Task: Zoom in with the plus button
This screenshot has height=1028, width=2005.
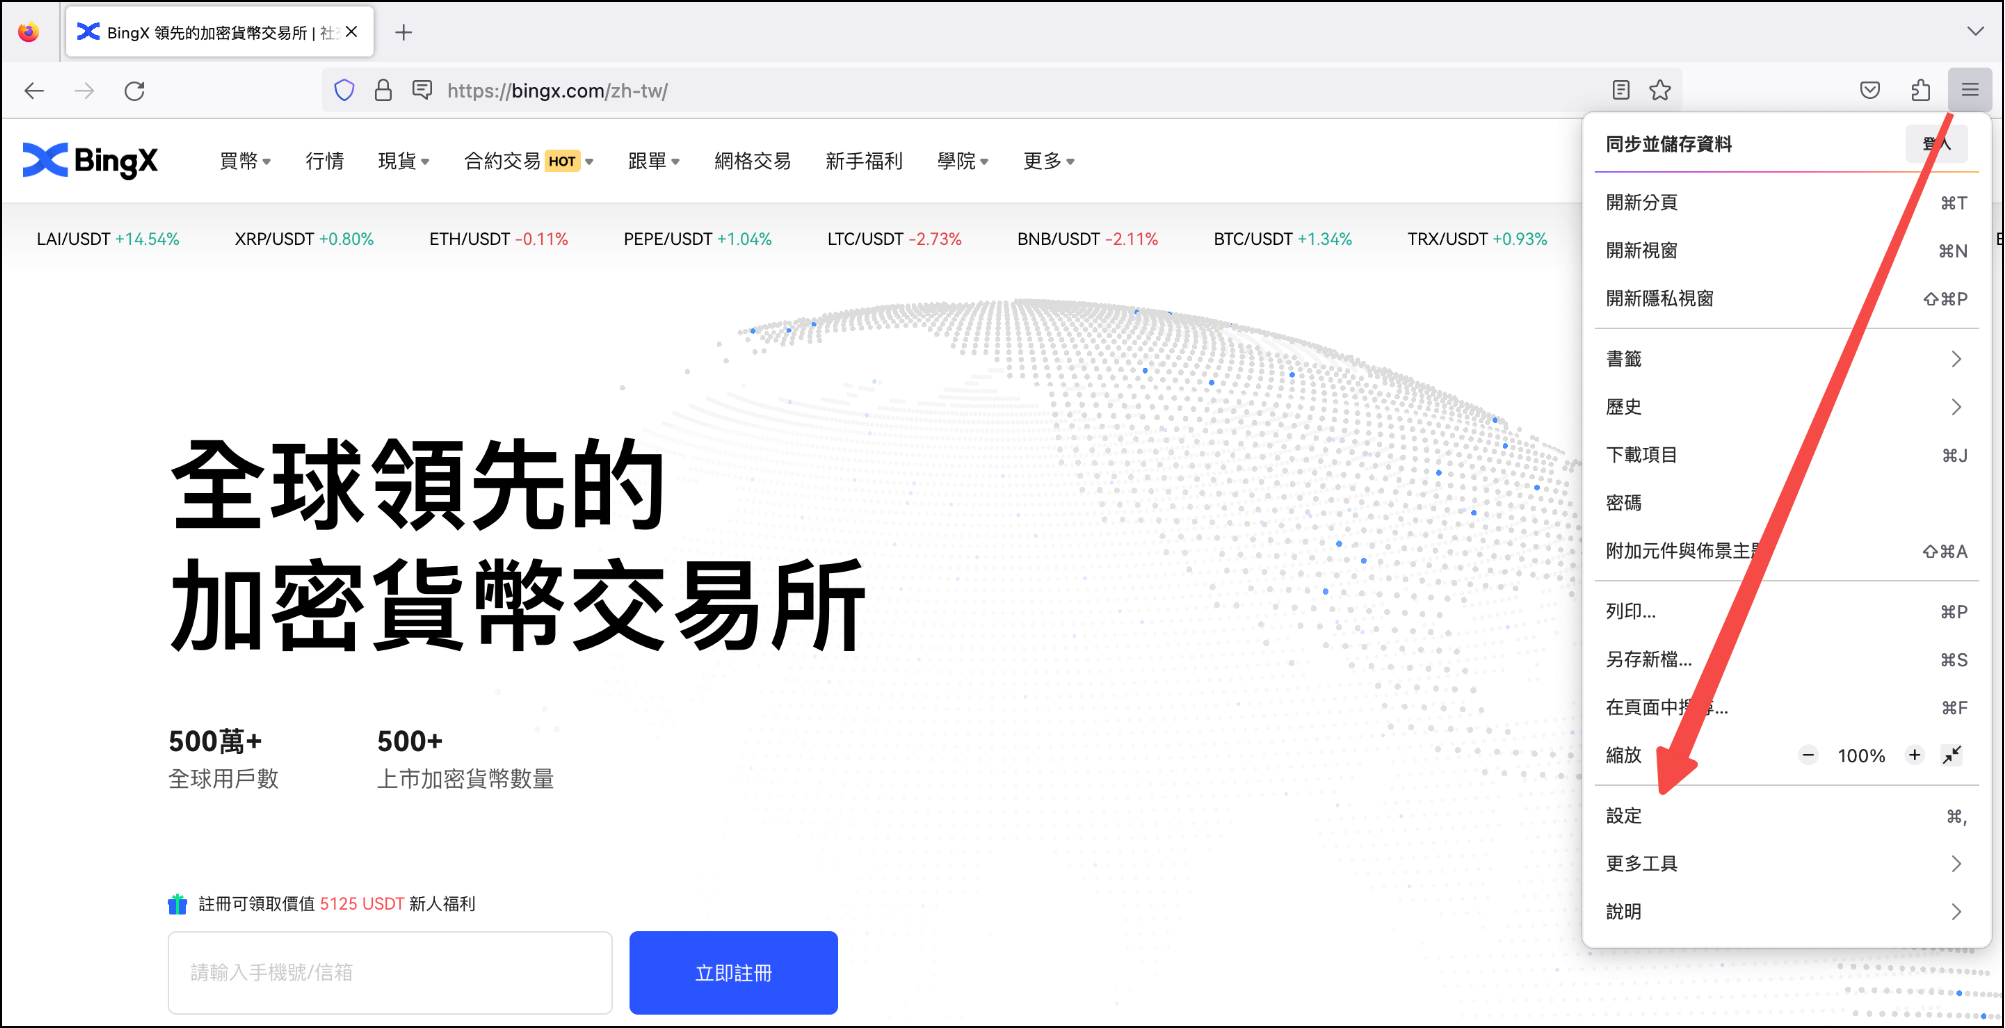Action: point(1914,755)
